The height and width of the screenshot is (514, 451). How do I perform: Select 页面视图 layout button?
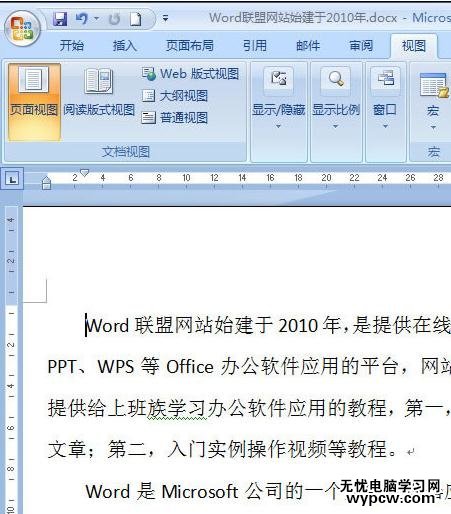(34, 102)
